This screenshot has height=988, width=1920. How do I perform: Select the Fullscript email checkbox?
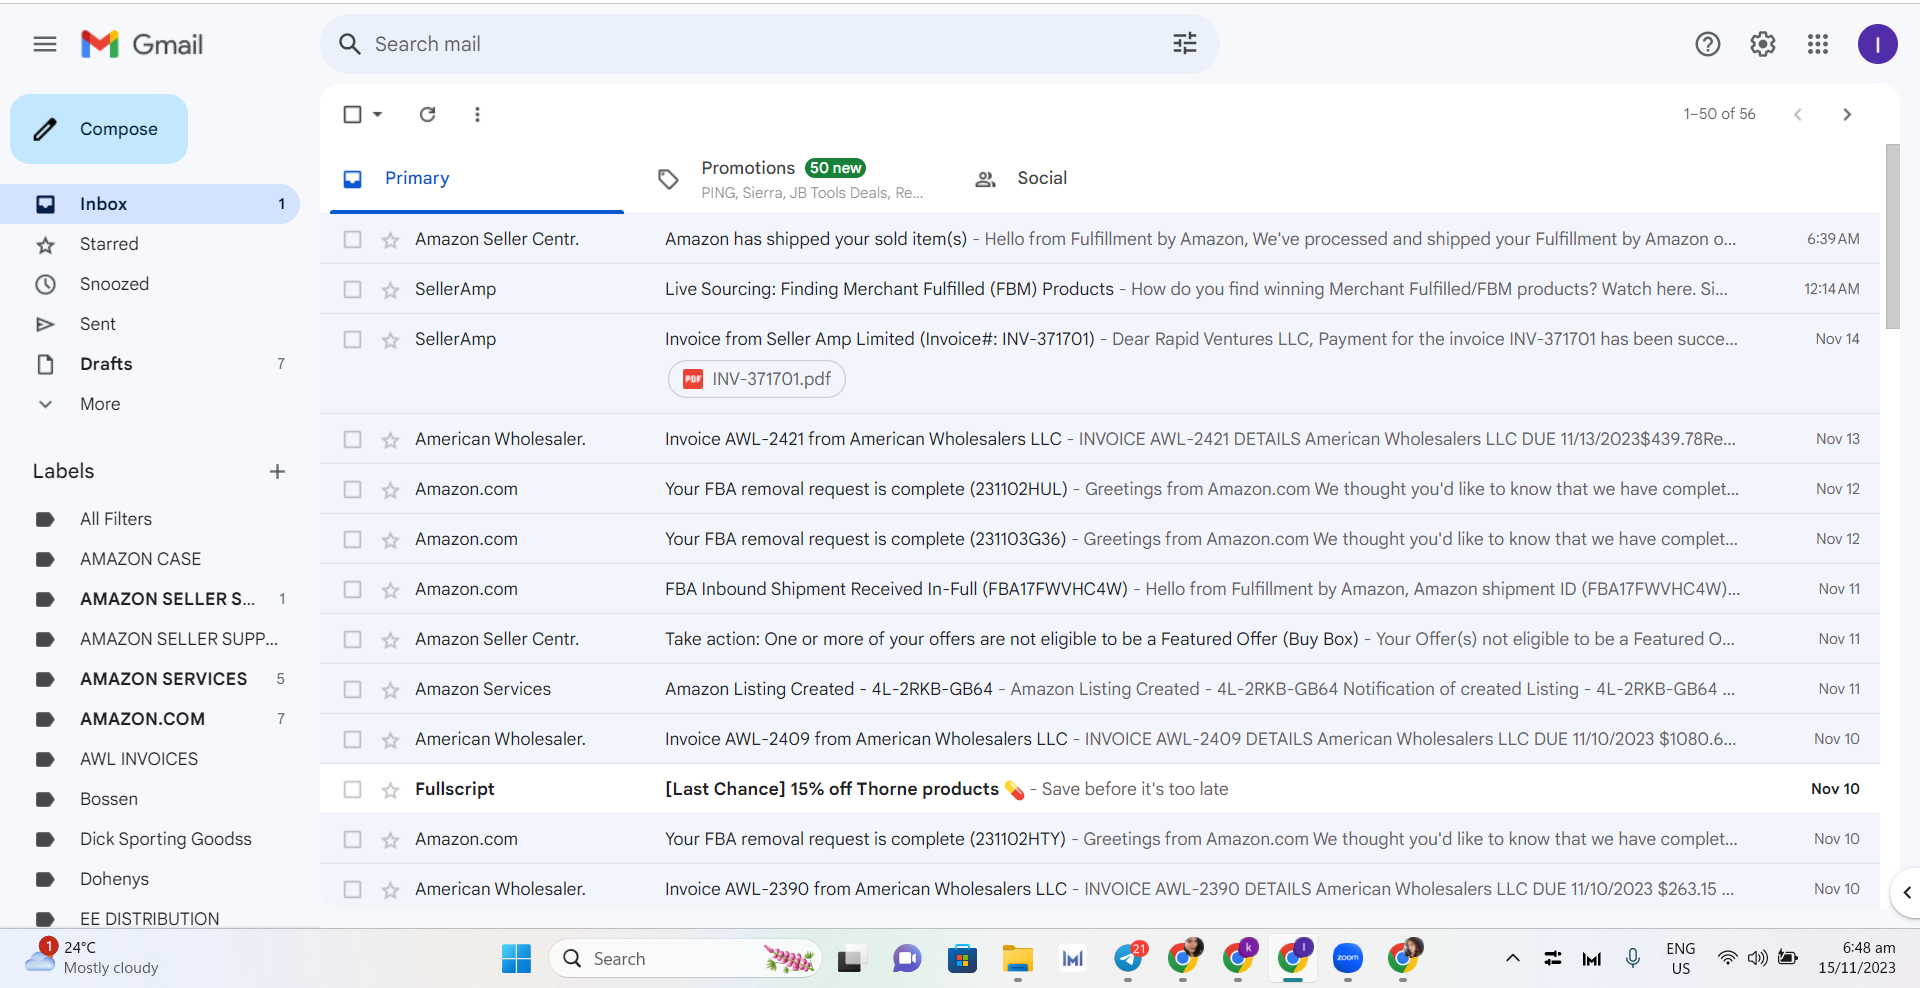coord(352,789)
